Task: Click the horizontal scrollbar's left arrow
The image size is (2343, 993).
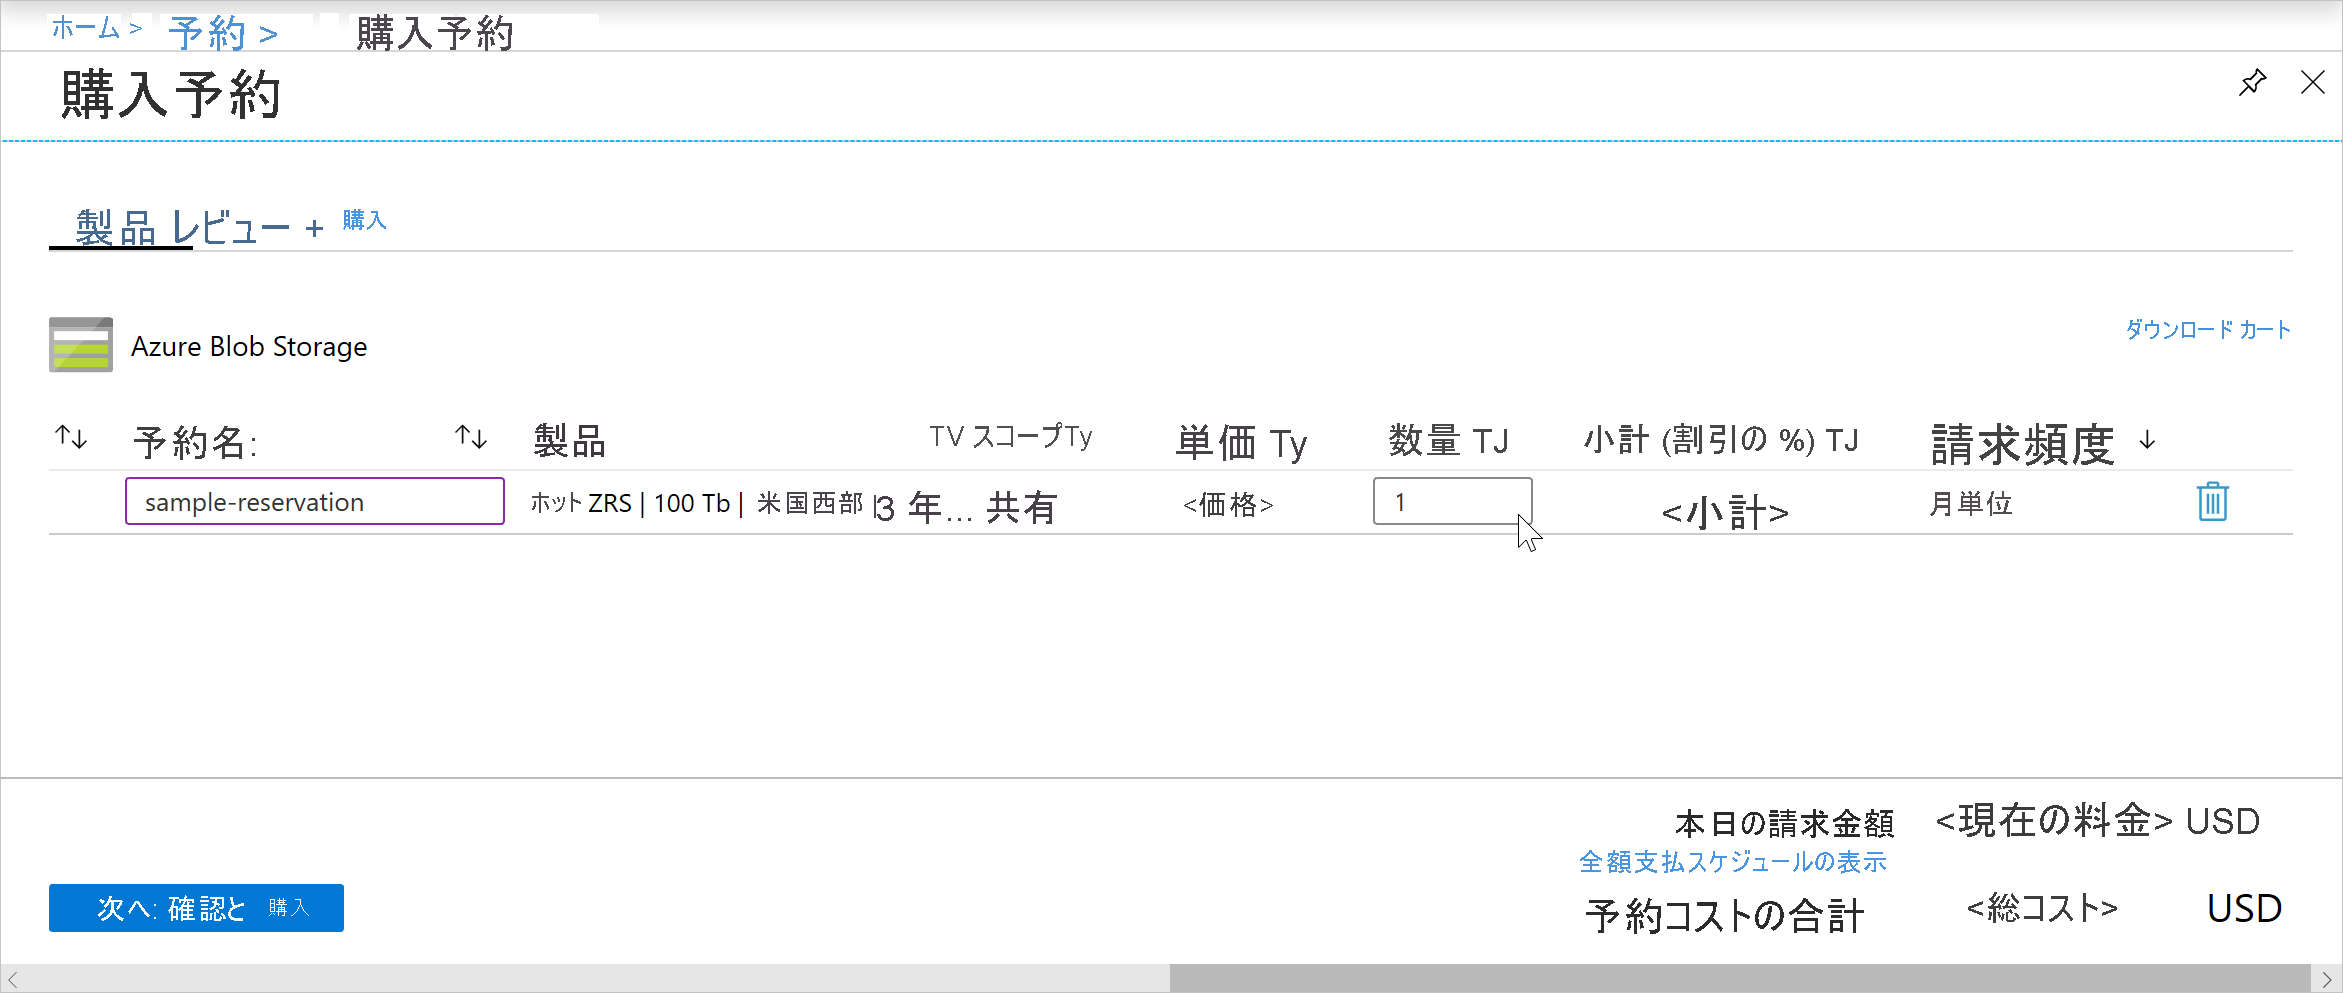Action: [12, 979]
